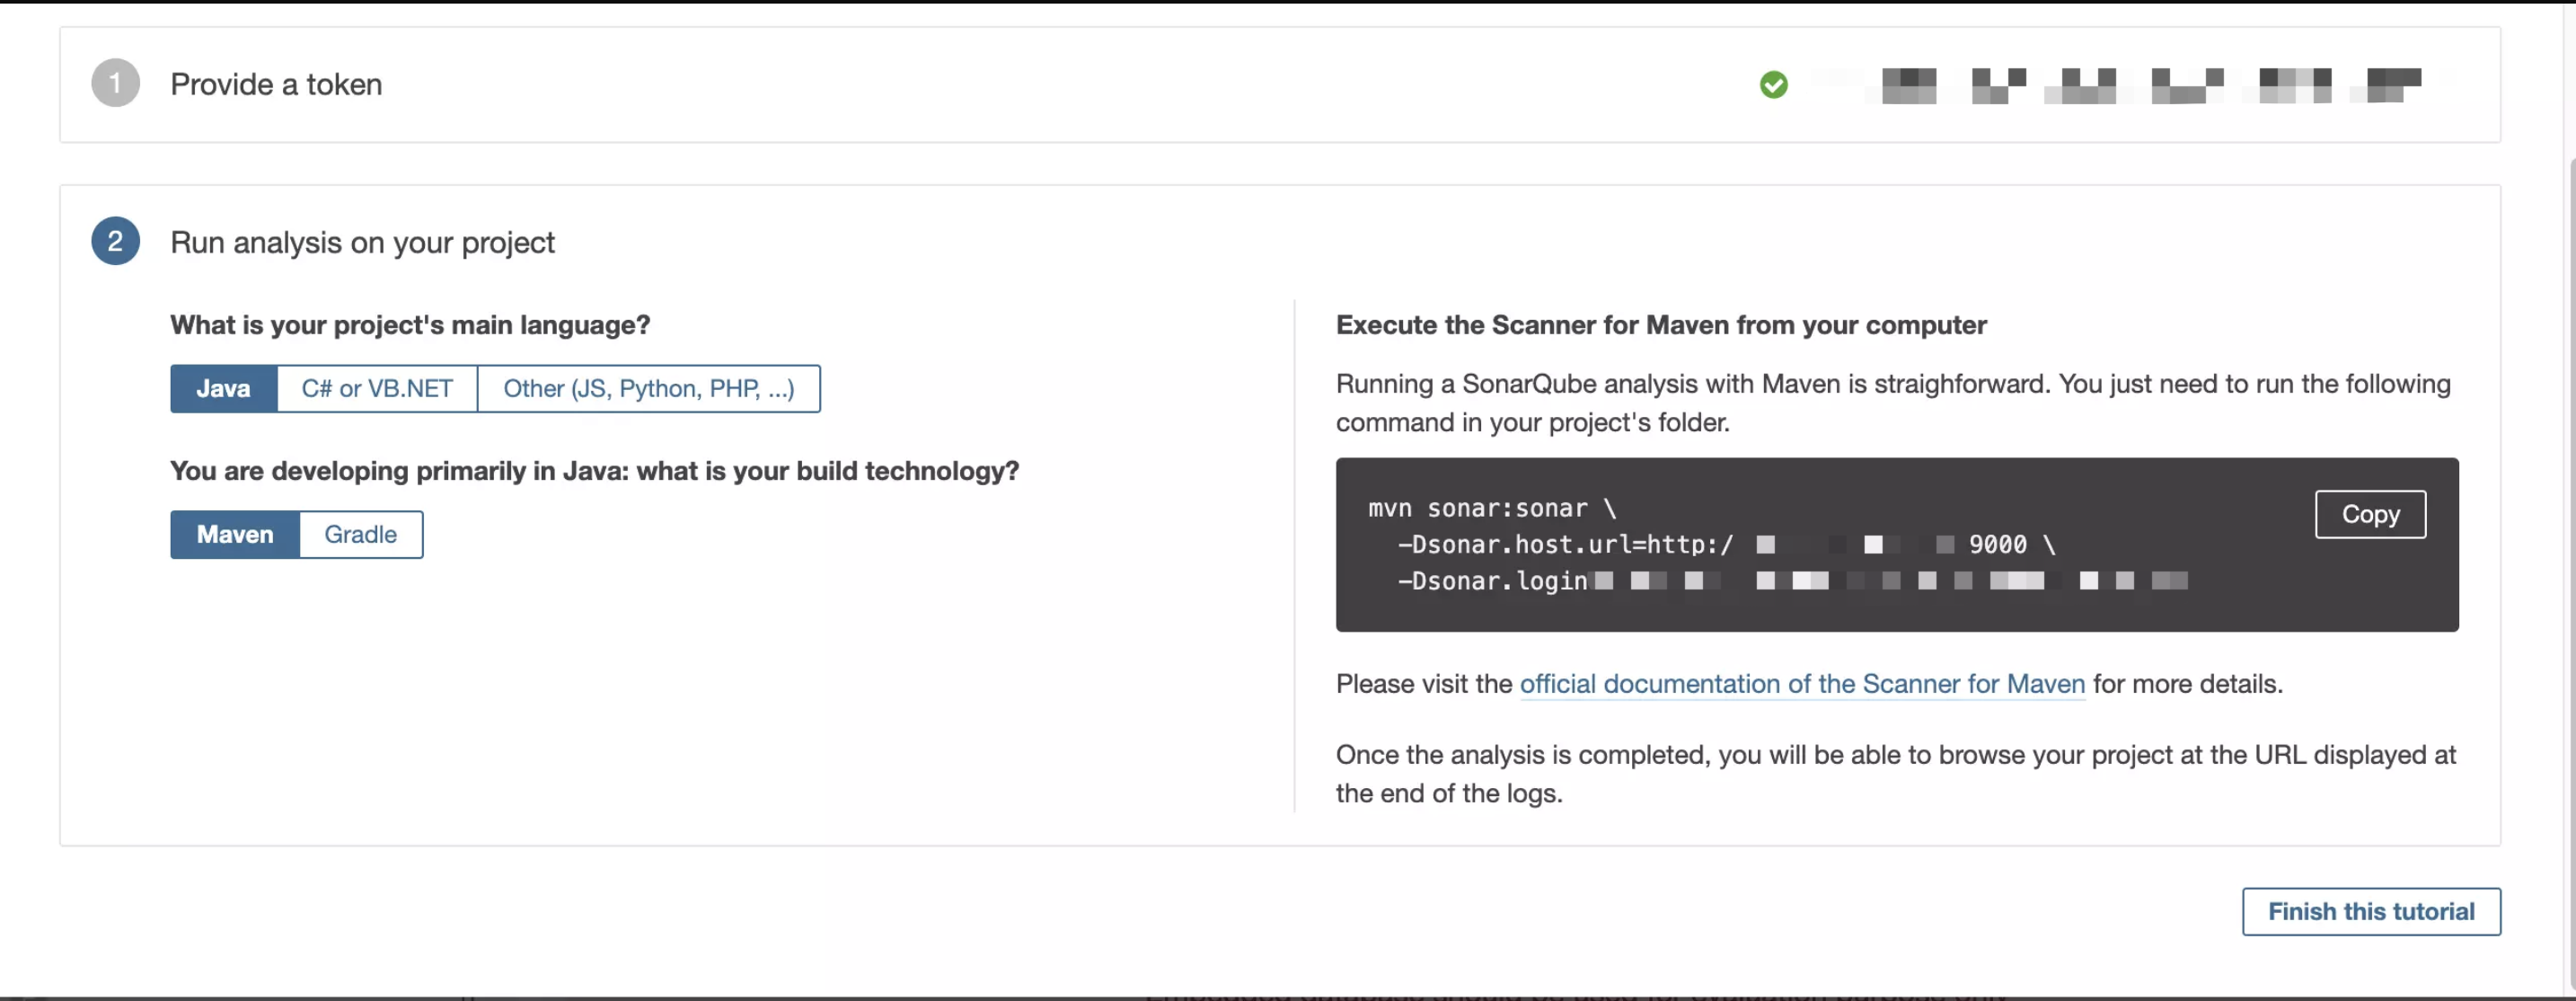Viewport: 2576px width, 1001px height.
Task: Select Java as main language
Action: point(223,388)
